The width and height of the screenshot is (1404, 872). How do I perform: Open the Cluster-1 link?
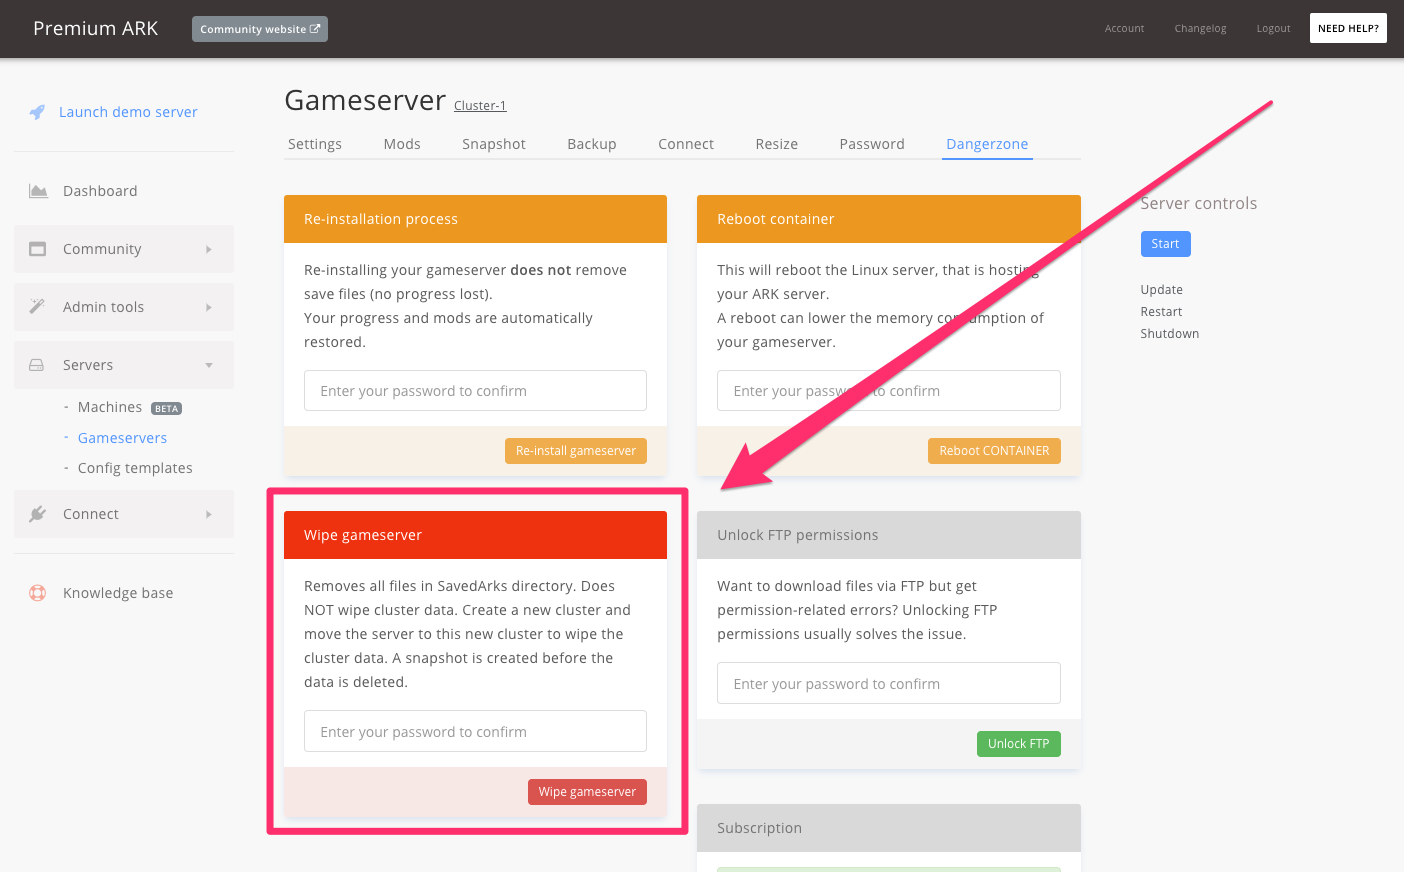coord(480,105)
